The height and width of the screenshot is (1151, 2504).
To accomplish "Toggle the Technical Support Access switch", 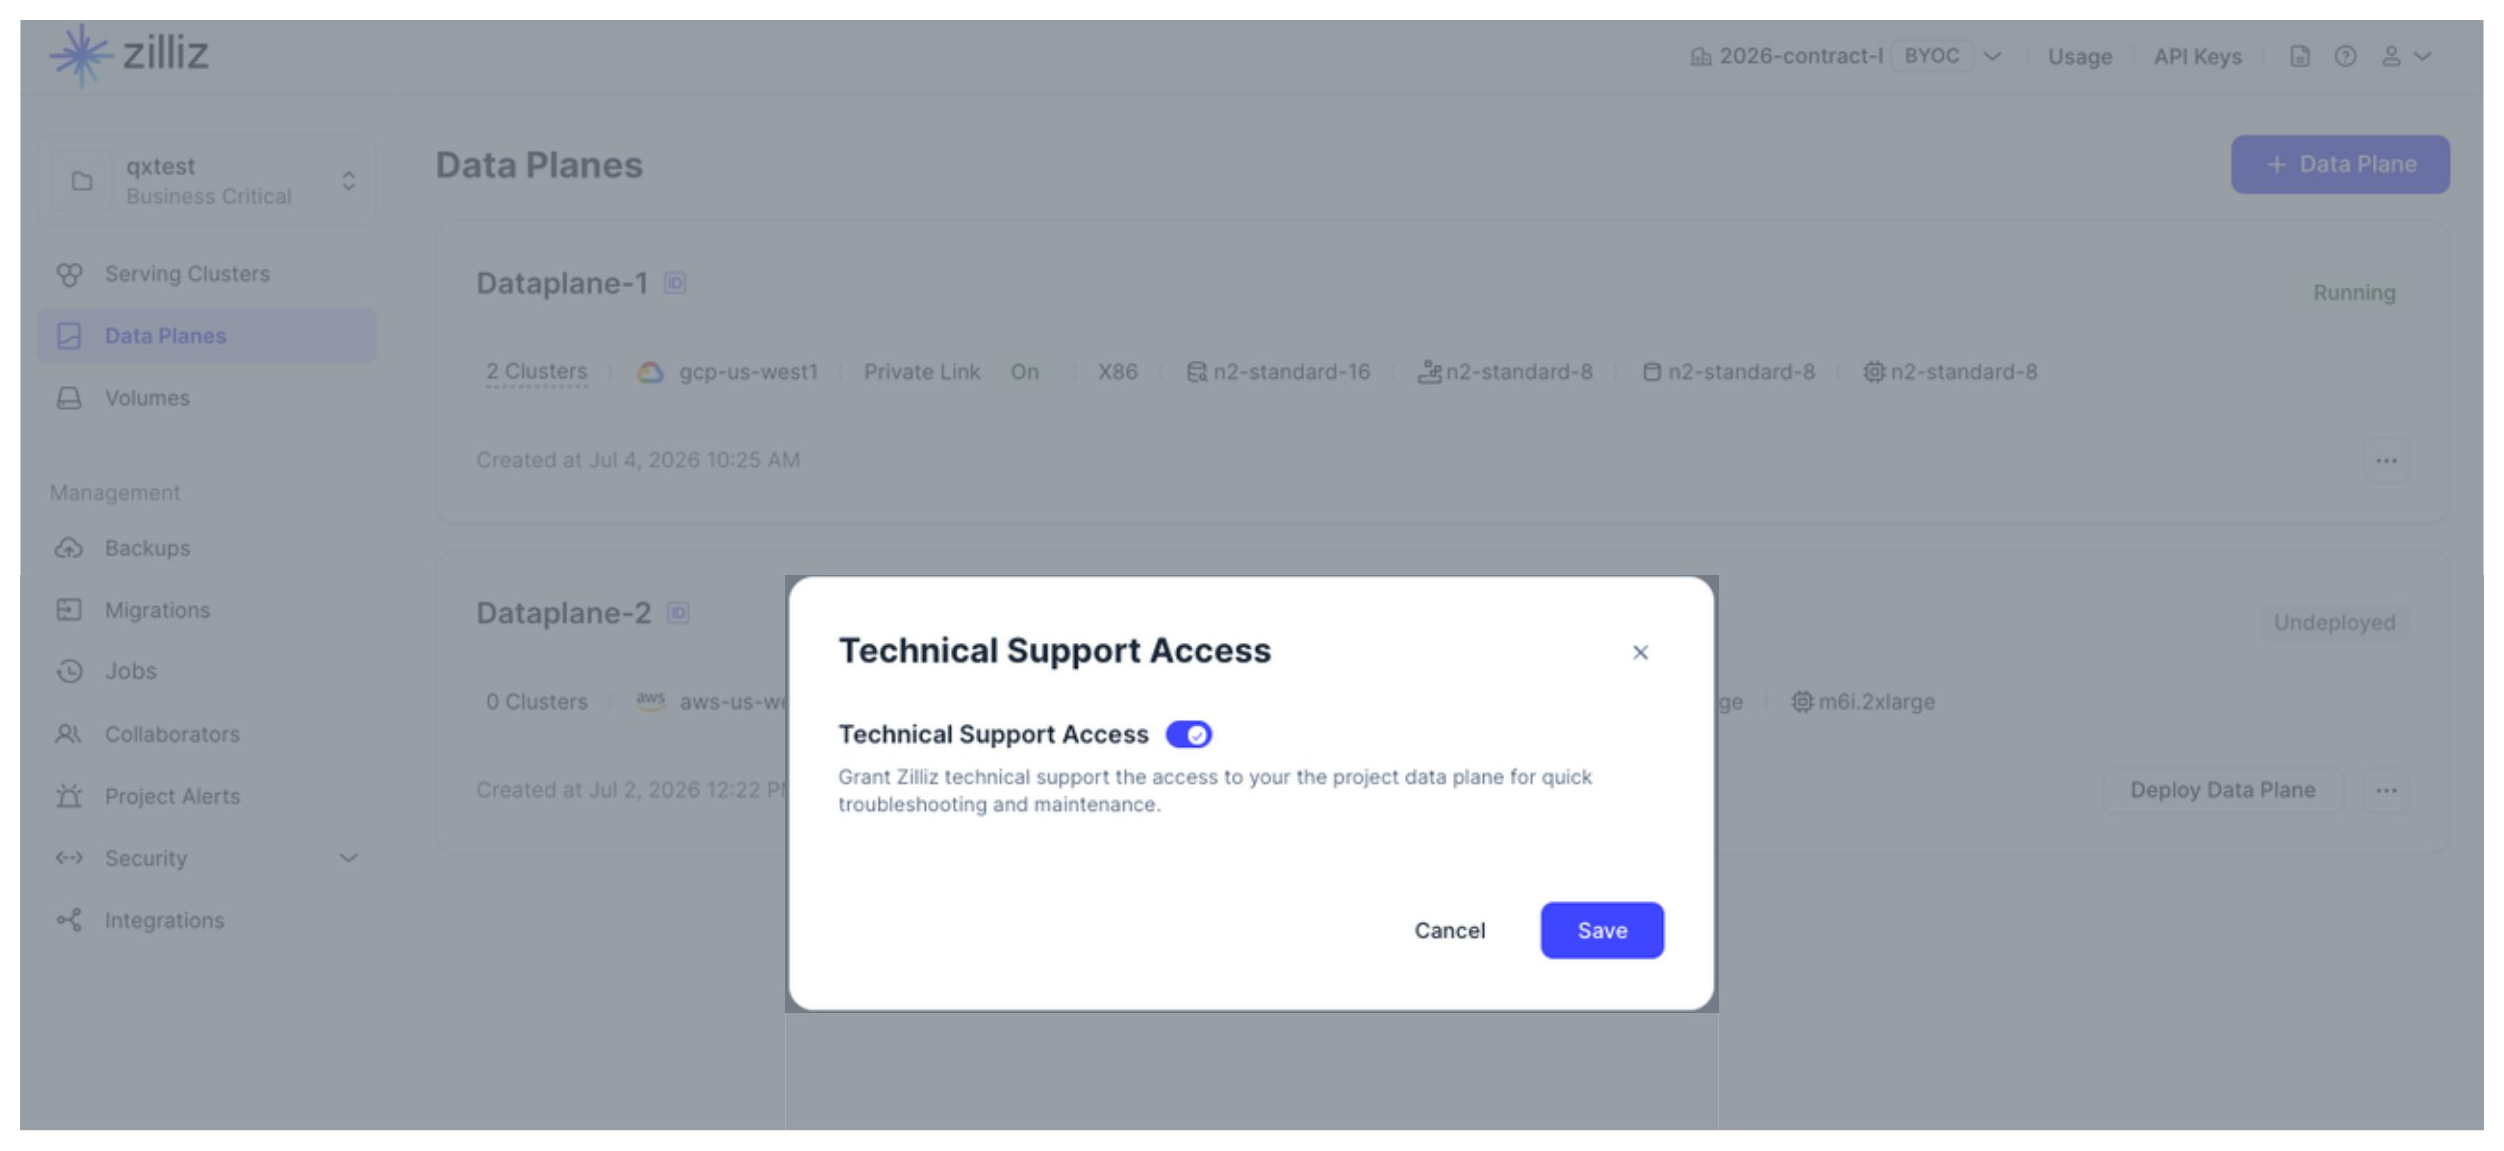I will point(1188,735).
